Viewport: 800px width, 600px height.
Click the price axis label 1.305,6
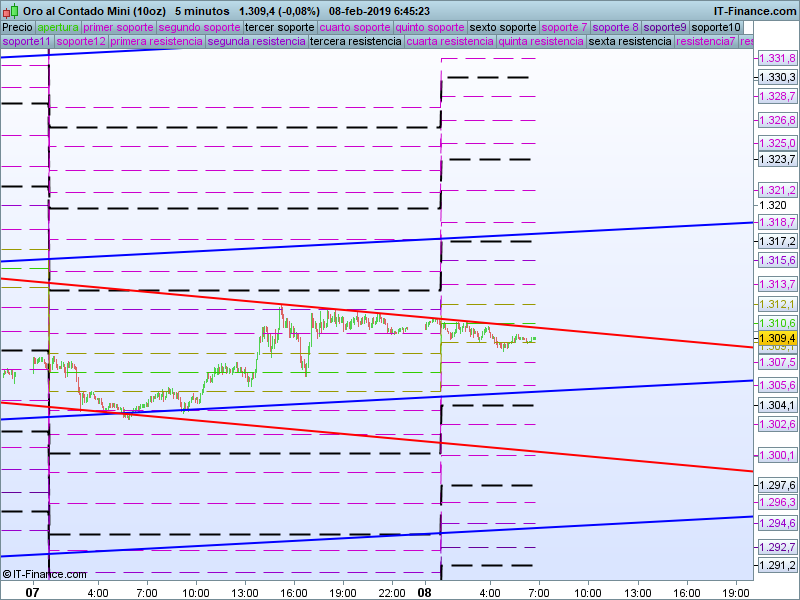point(777,385)
